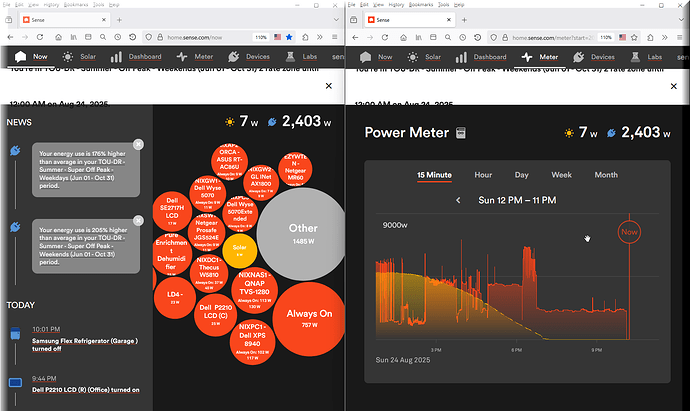Viewport: 690px width, 411px height.
Task: Select the Month range in Power Meter
Action: point(606,175)
